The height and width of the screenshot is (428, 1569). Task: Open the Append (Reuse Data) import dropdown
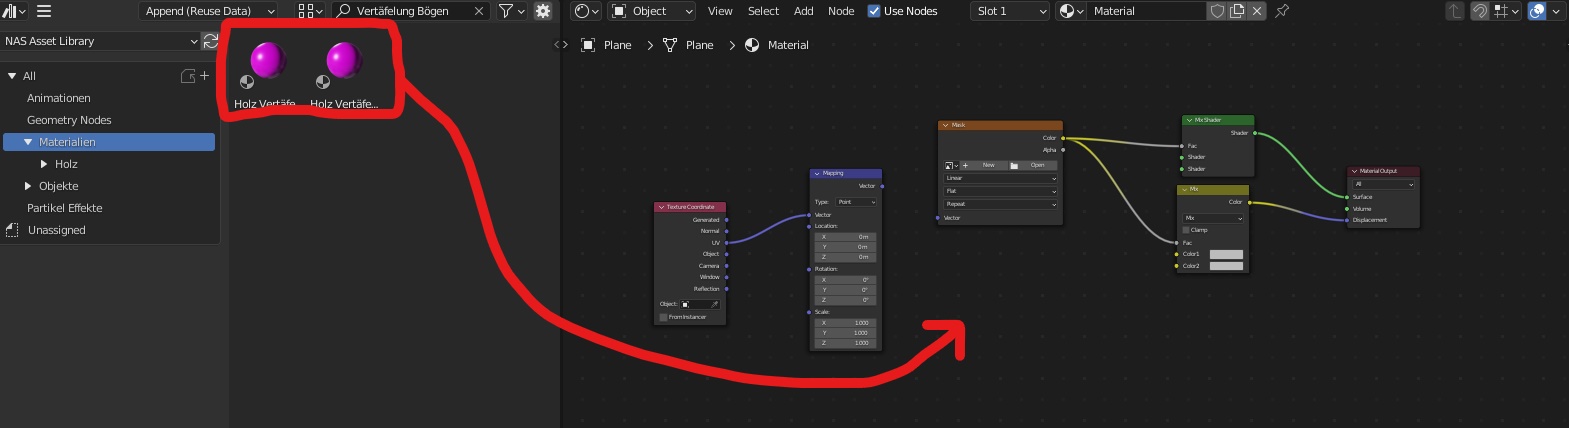point(209,11)
